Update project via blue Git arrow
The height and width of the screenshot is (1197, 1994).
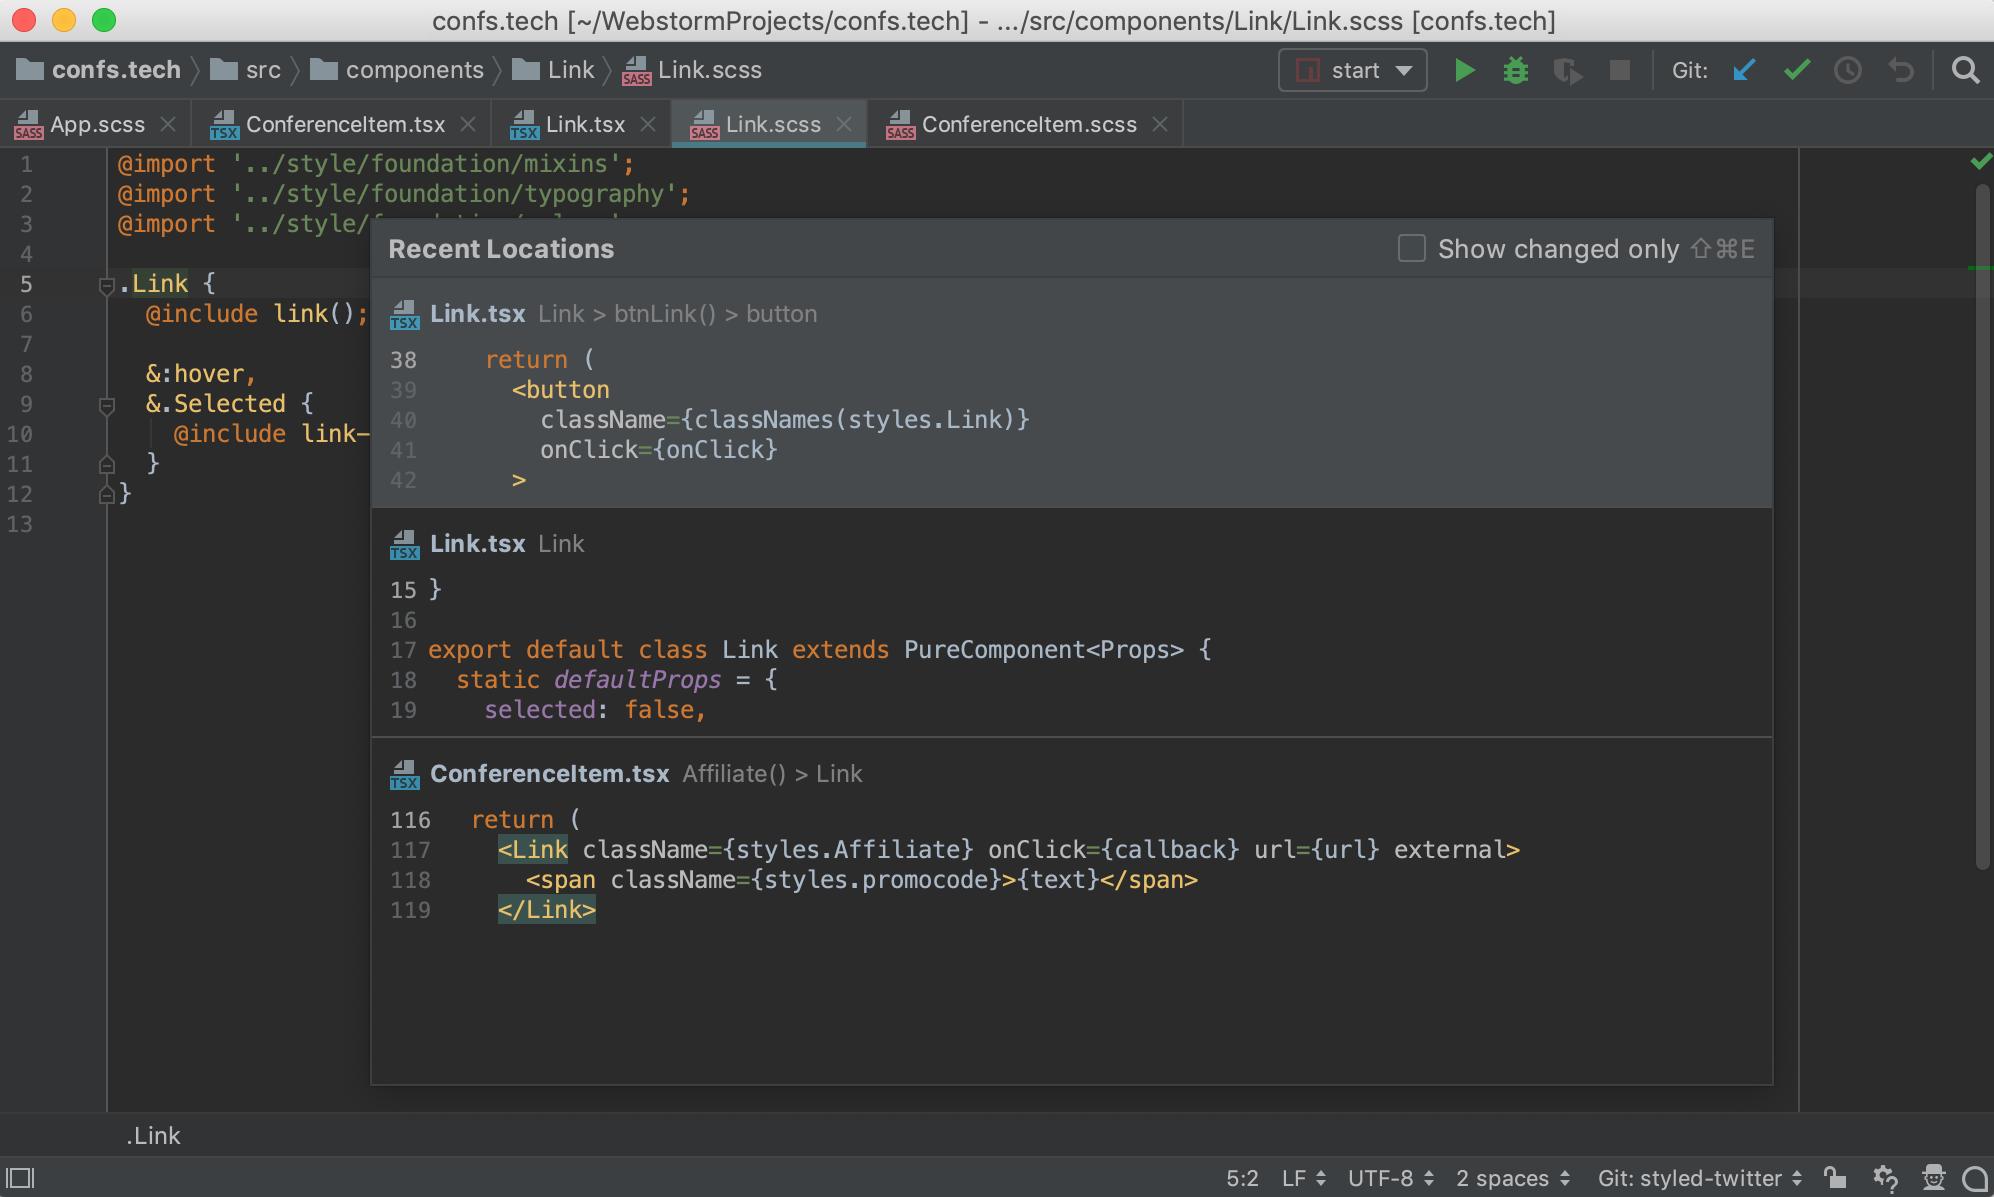(1744, 70)
